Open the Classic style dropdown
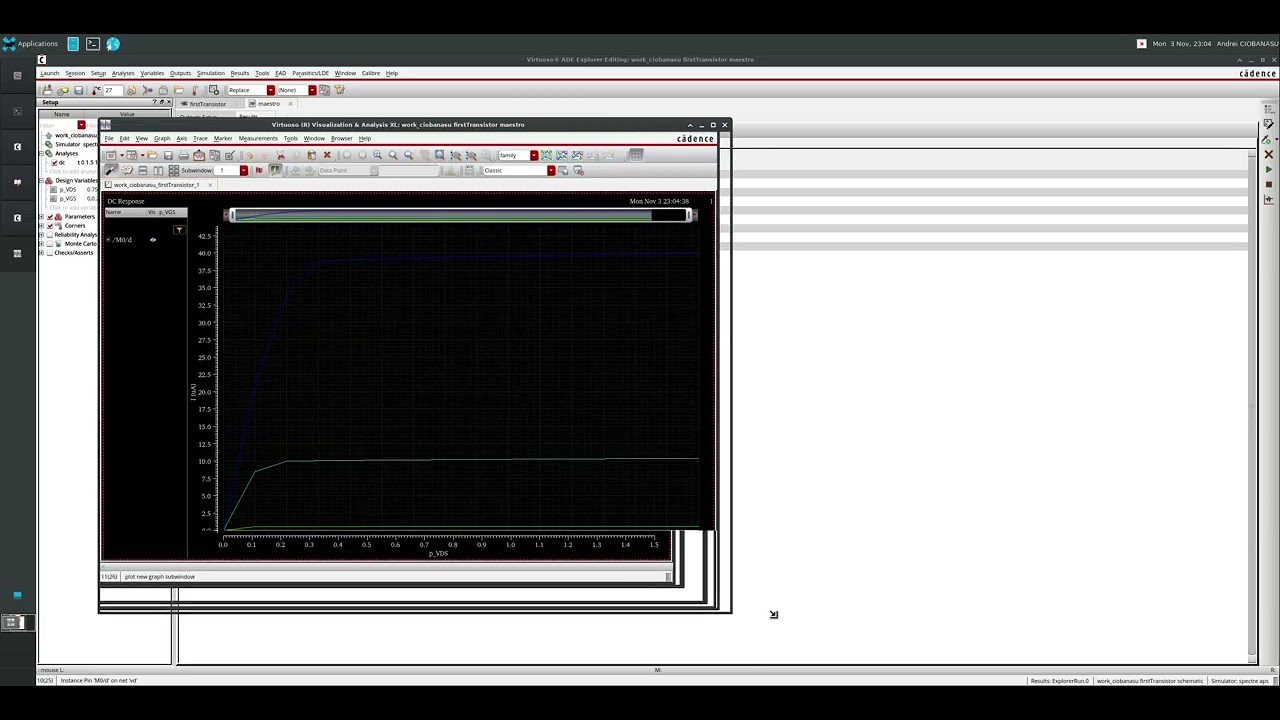This screenshot has height=720, width=1280. pyautogui.click(x=551, y=170)
